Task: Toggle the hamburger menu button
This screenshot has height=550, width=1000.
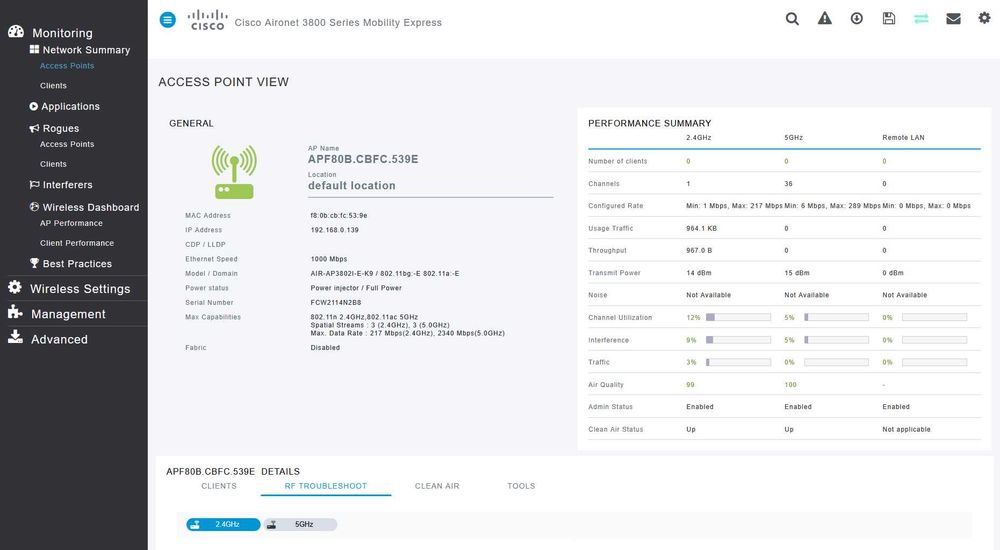Action: click(168, 20)
